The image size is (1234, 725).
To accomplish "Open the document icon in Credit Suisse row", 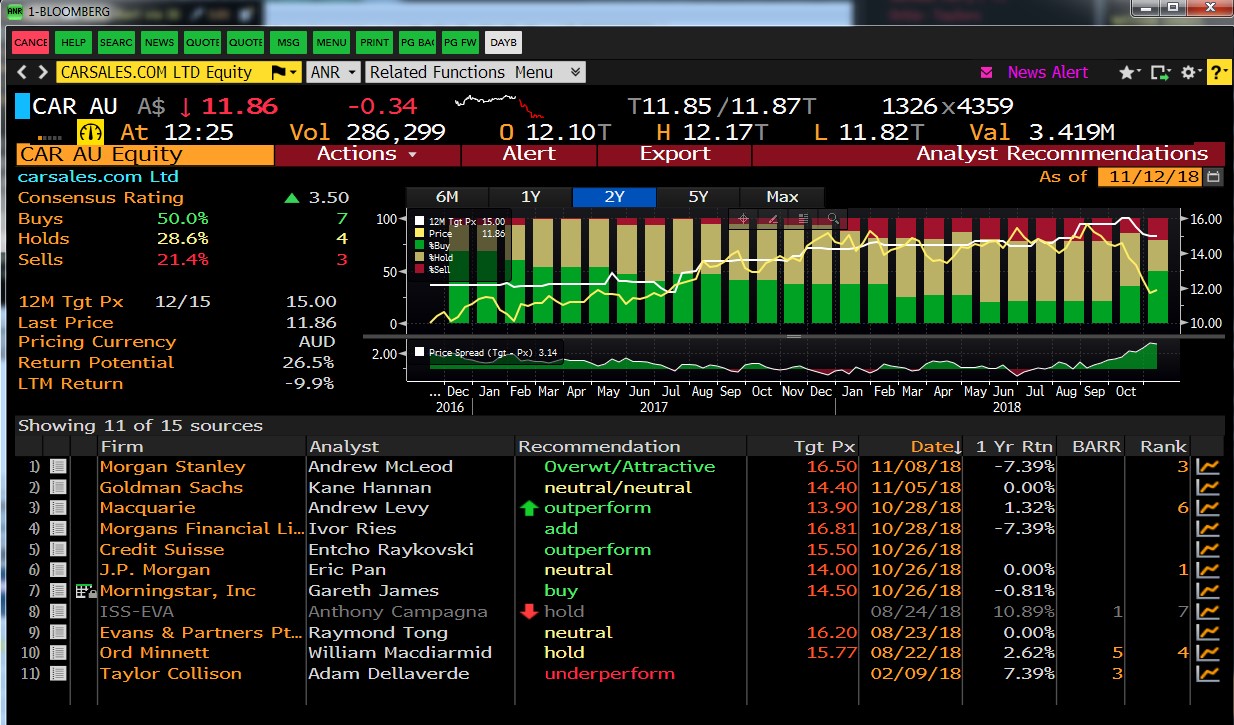I will (x=58, y=550).
